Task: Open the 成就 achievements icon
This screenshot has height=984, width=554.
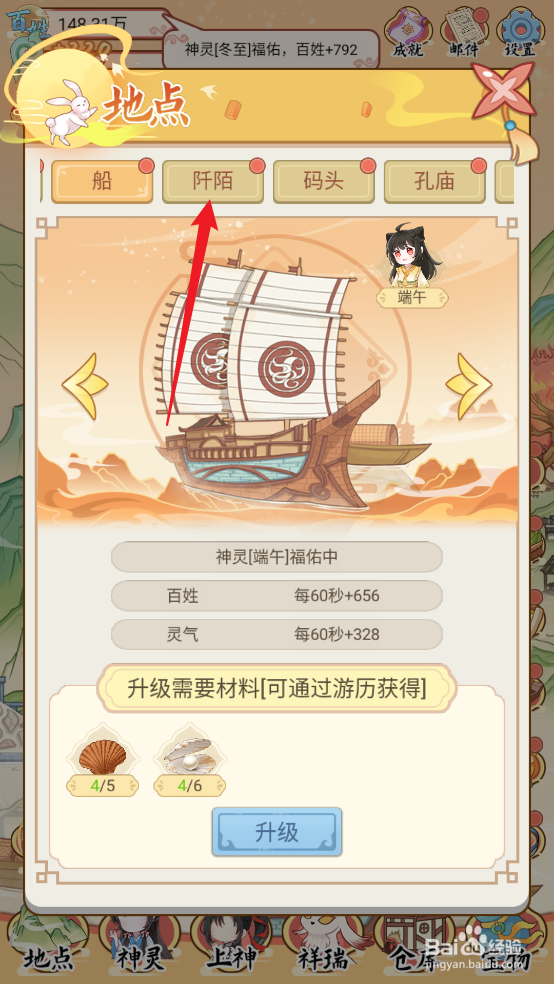Action: pos(408,31)
